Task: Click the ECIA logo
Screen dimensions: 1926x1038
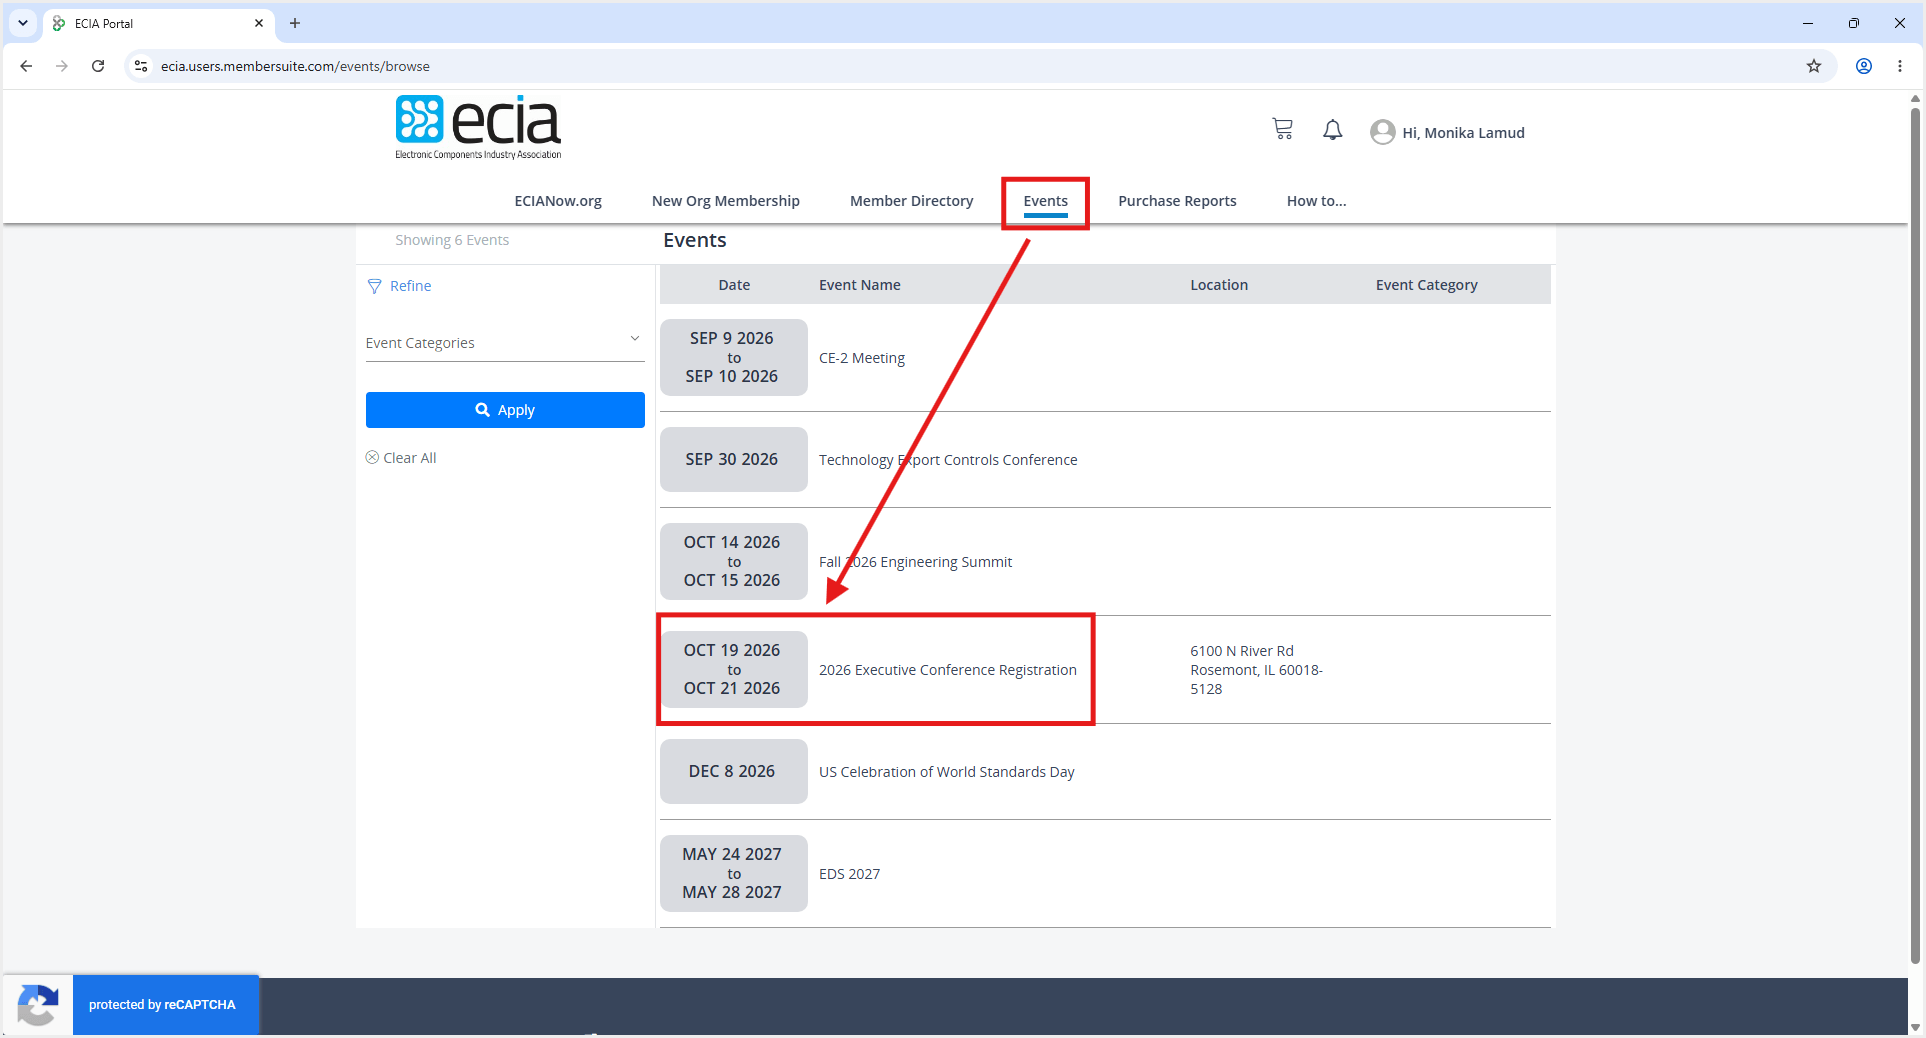Action: point(478,127)
